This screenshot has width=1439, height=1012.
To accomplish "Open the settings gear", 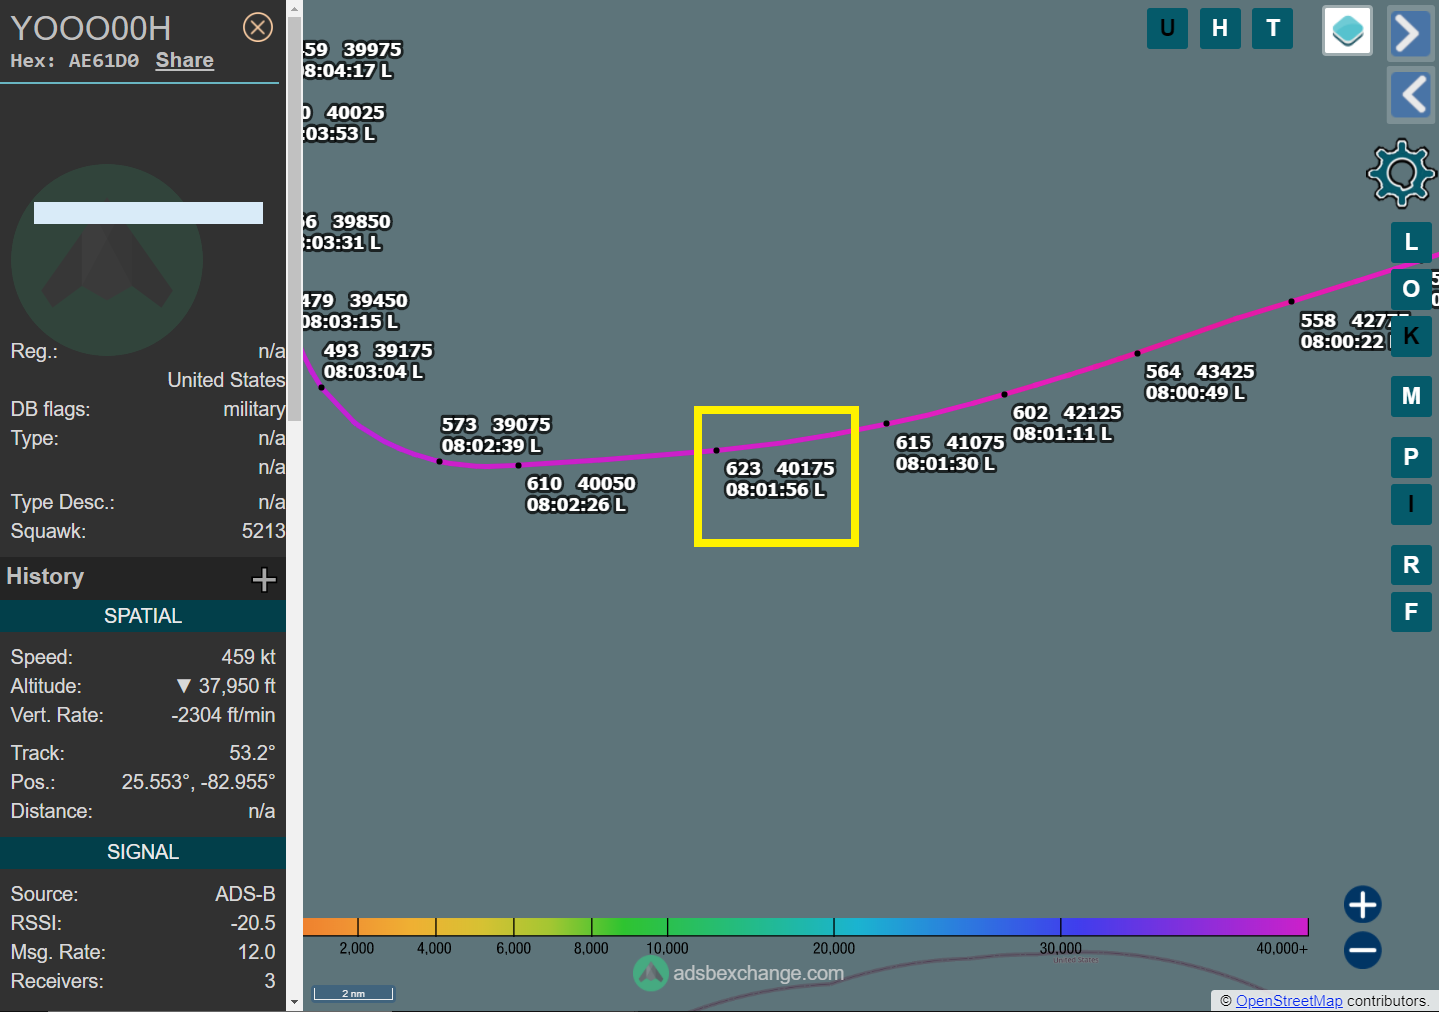I will pyautogui.click(x=1401, y=173).
